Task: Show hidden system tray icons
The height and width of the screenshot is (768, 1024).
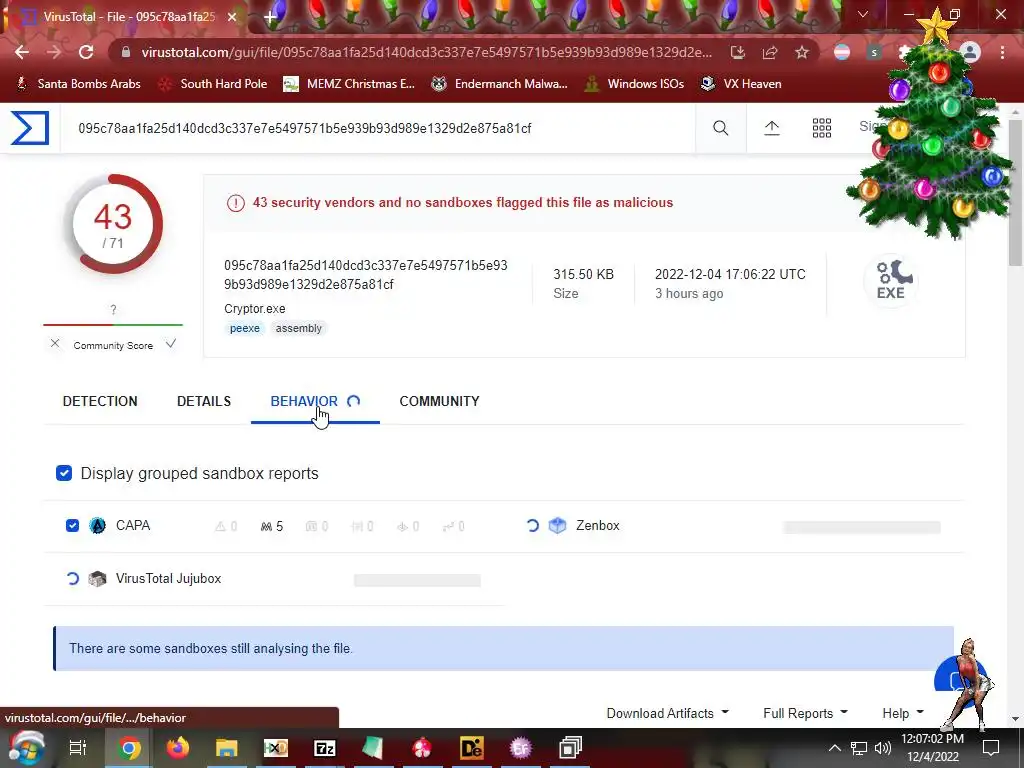Action: click(x=835, y=748)
